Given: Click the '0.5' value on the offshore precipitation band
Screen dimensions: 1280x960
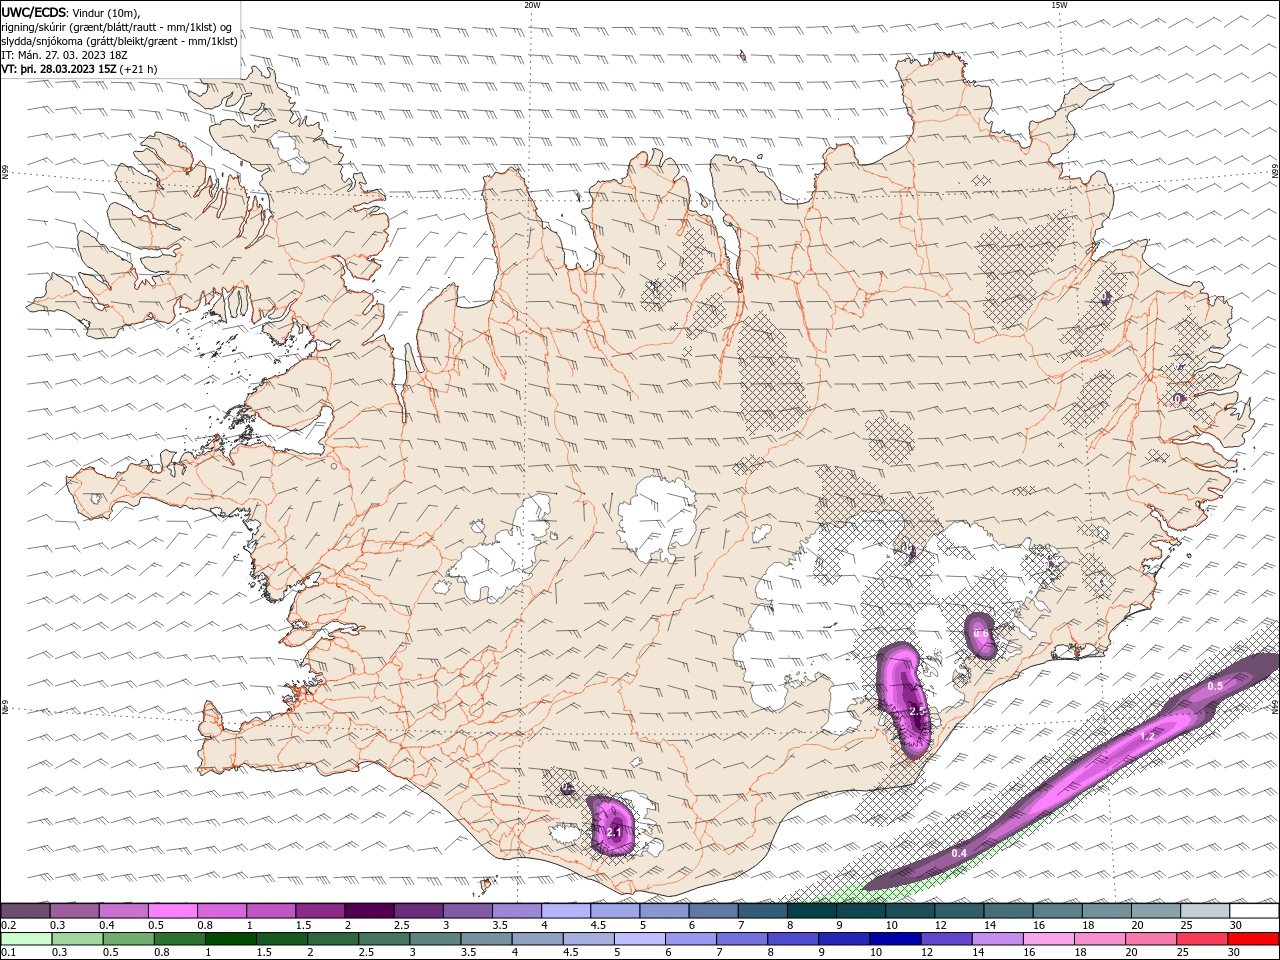Looking at the screenshot, I should [1215, 686].
